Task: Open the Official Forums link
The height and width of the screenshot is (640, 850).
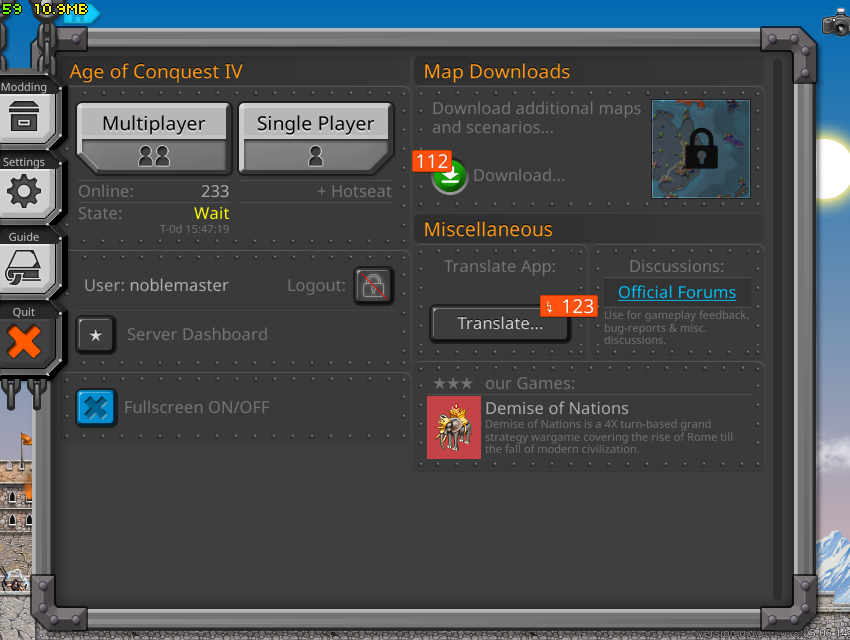Action: click(676, 292)
